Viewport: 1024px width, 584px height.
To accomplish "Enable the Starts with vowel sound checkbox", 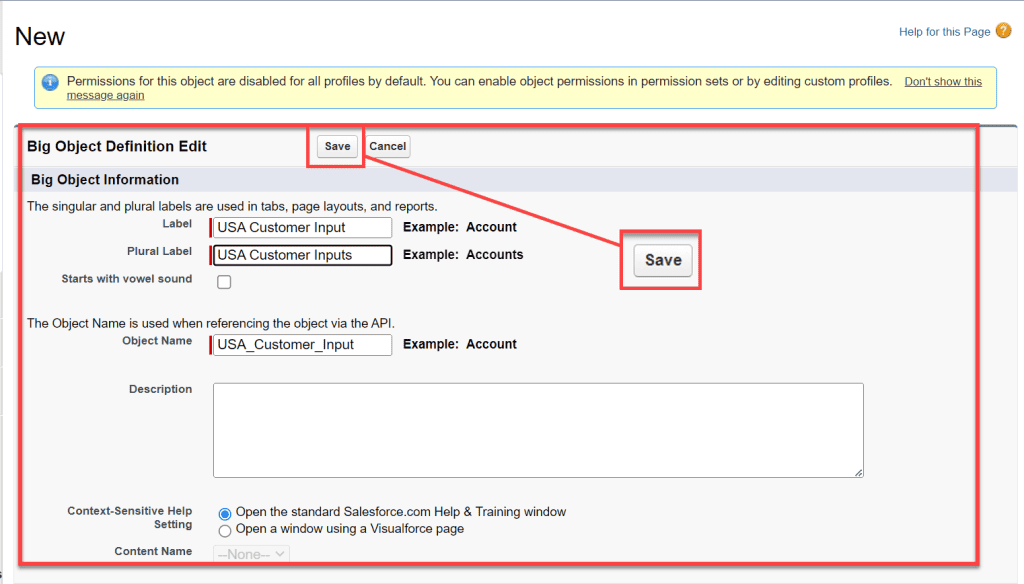I will tap(224, 282).
